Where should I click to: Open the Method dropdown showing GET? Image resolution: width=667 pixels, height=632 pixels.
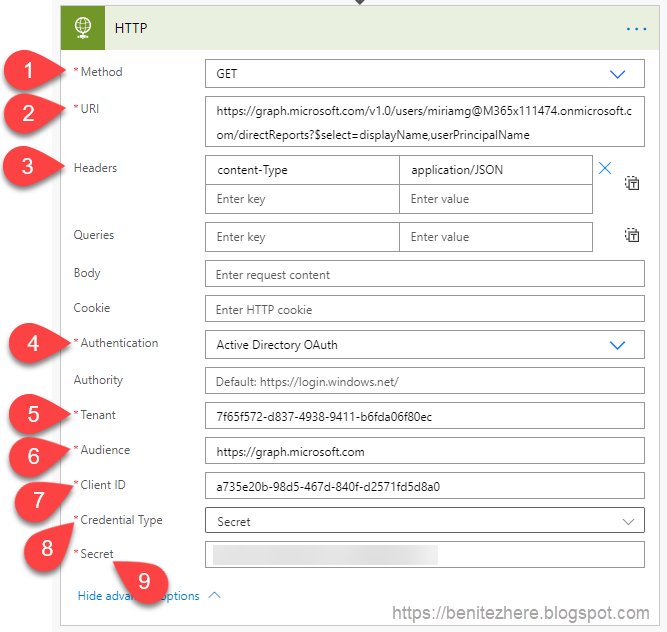point(425,74)
